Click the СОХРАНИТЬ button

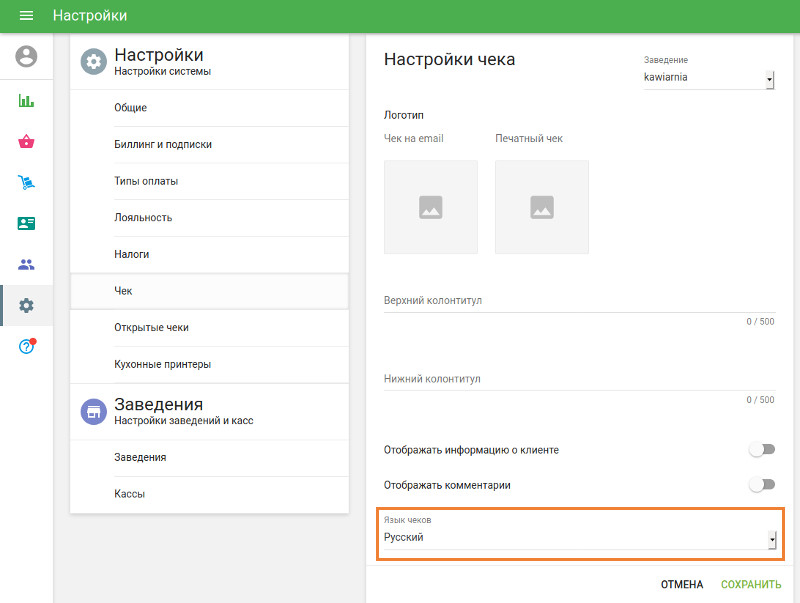(x=750, y=584)
